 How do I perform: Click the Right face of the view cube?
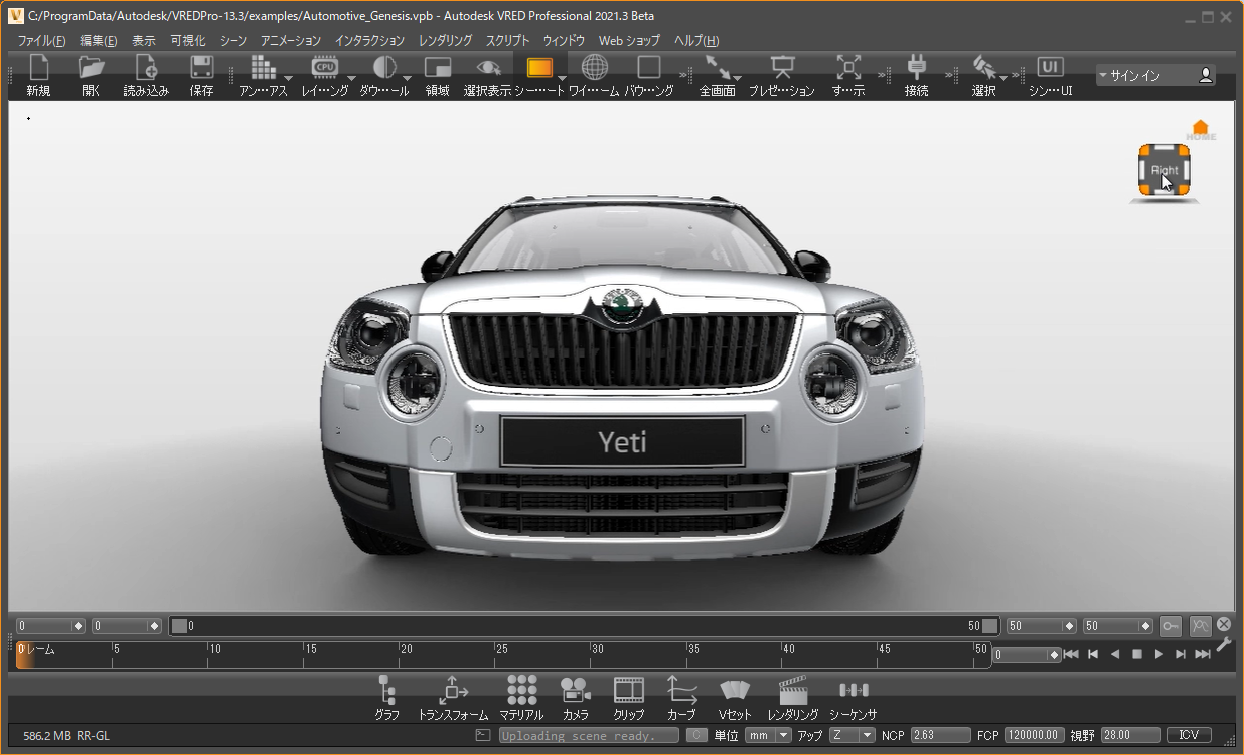pyautogui.click(x=1164, y=170)
